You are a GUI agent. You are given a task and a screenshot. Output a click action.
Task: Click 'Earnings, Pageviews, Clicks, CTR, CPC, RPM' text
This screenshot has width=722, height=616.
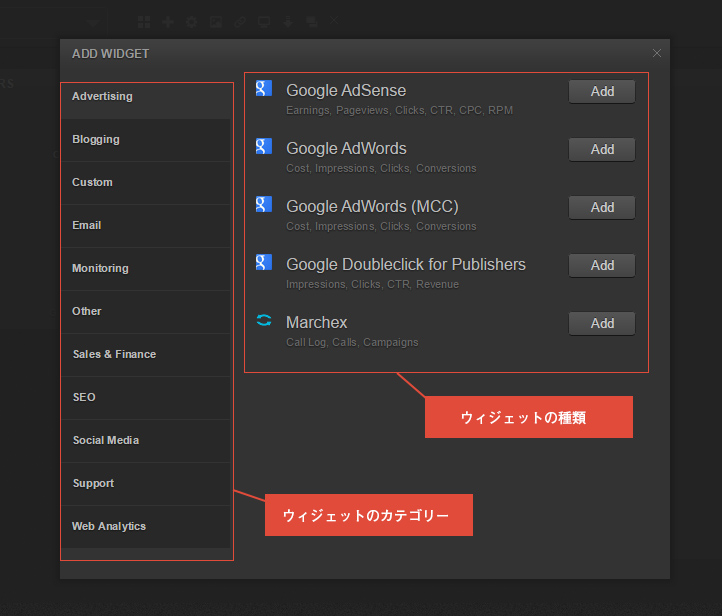click(x=399, y=110)
